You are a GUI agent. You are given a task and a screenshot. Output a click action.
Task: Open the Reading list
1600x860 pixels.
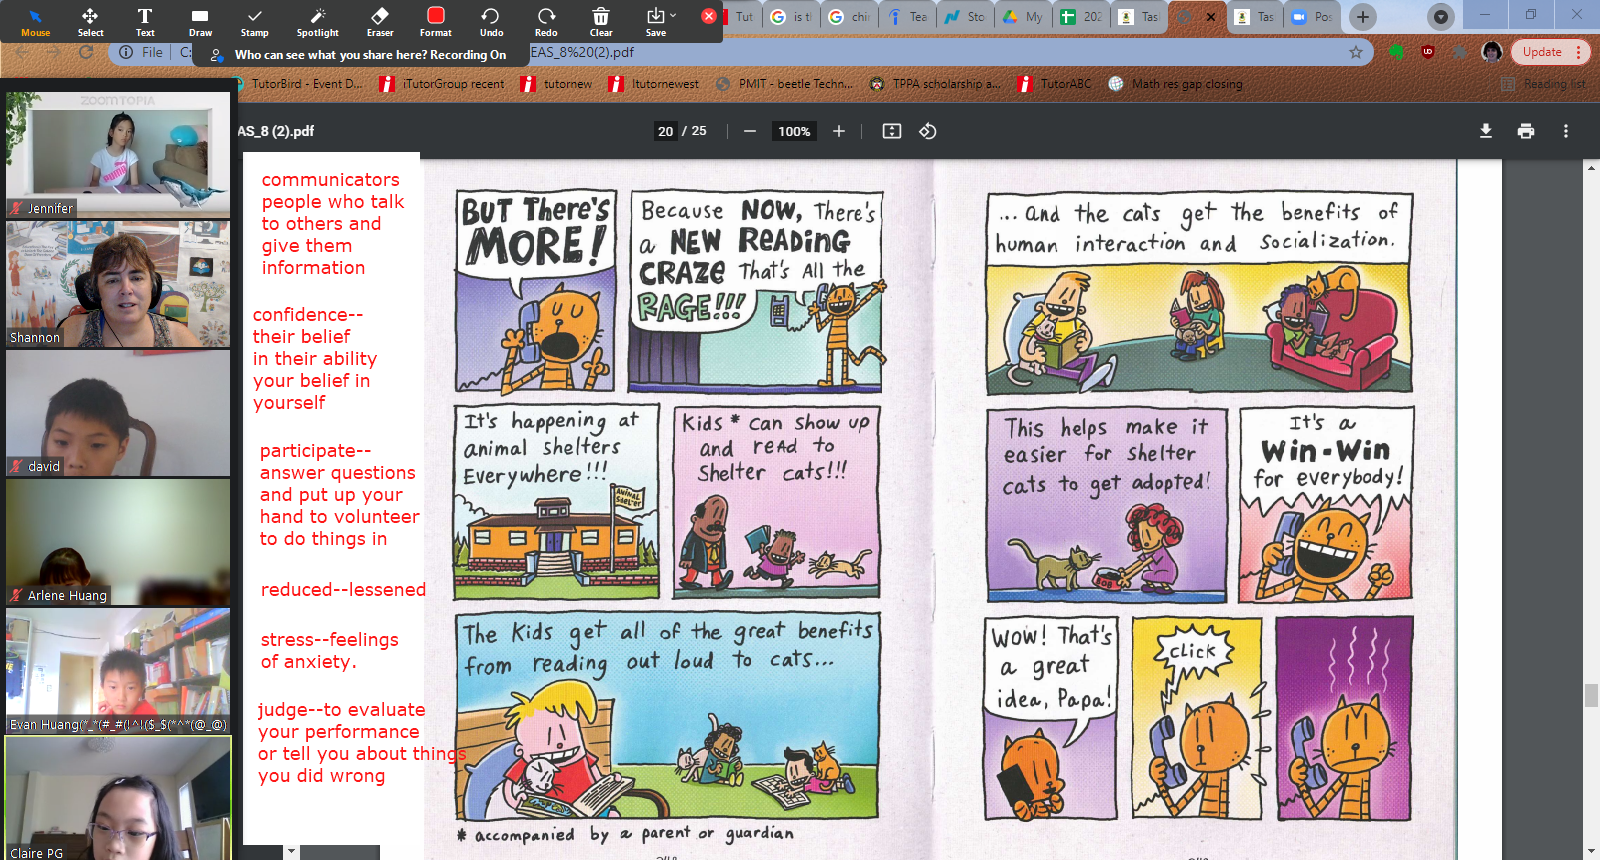1544,84
